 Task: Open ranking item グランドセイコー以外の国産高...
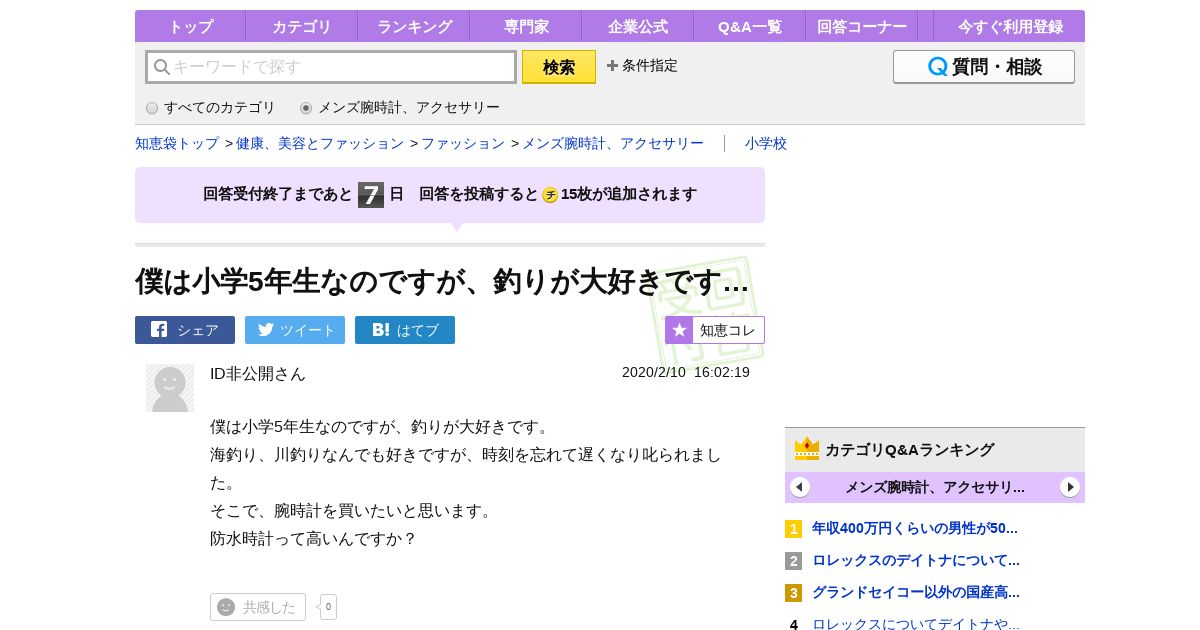click(916, 592)
